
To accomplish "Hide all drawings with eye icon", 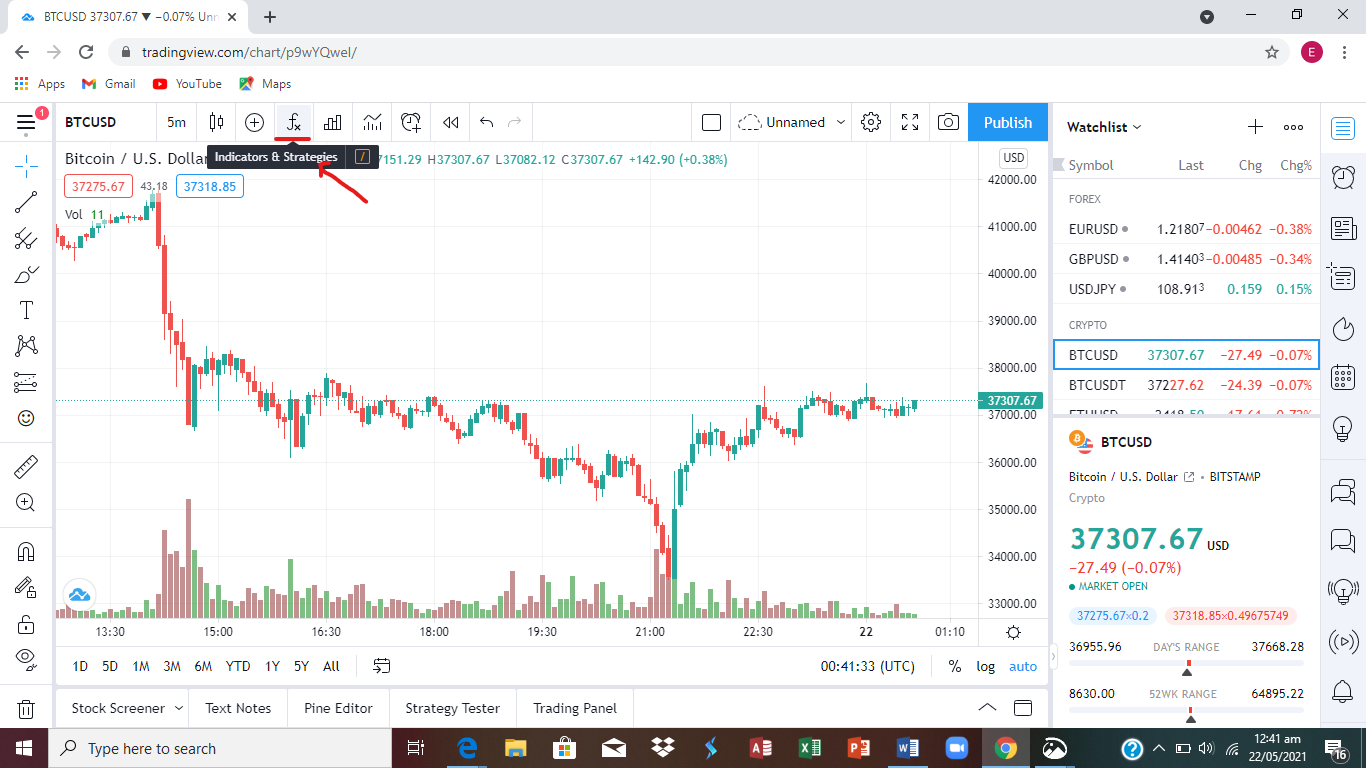I will point(26,659).
